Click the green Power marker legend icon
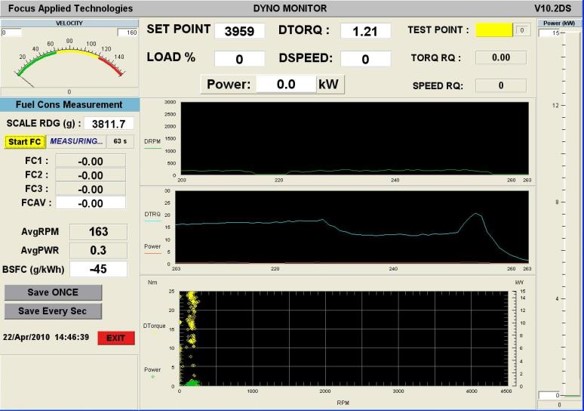Viewport: 584px width, 411px height. (x=152, y=377)
